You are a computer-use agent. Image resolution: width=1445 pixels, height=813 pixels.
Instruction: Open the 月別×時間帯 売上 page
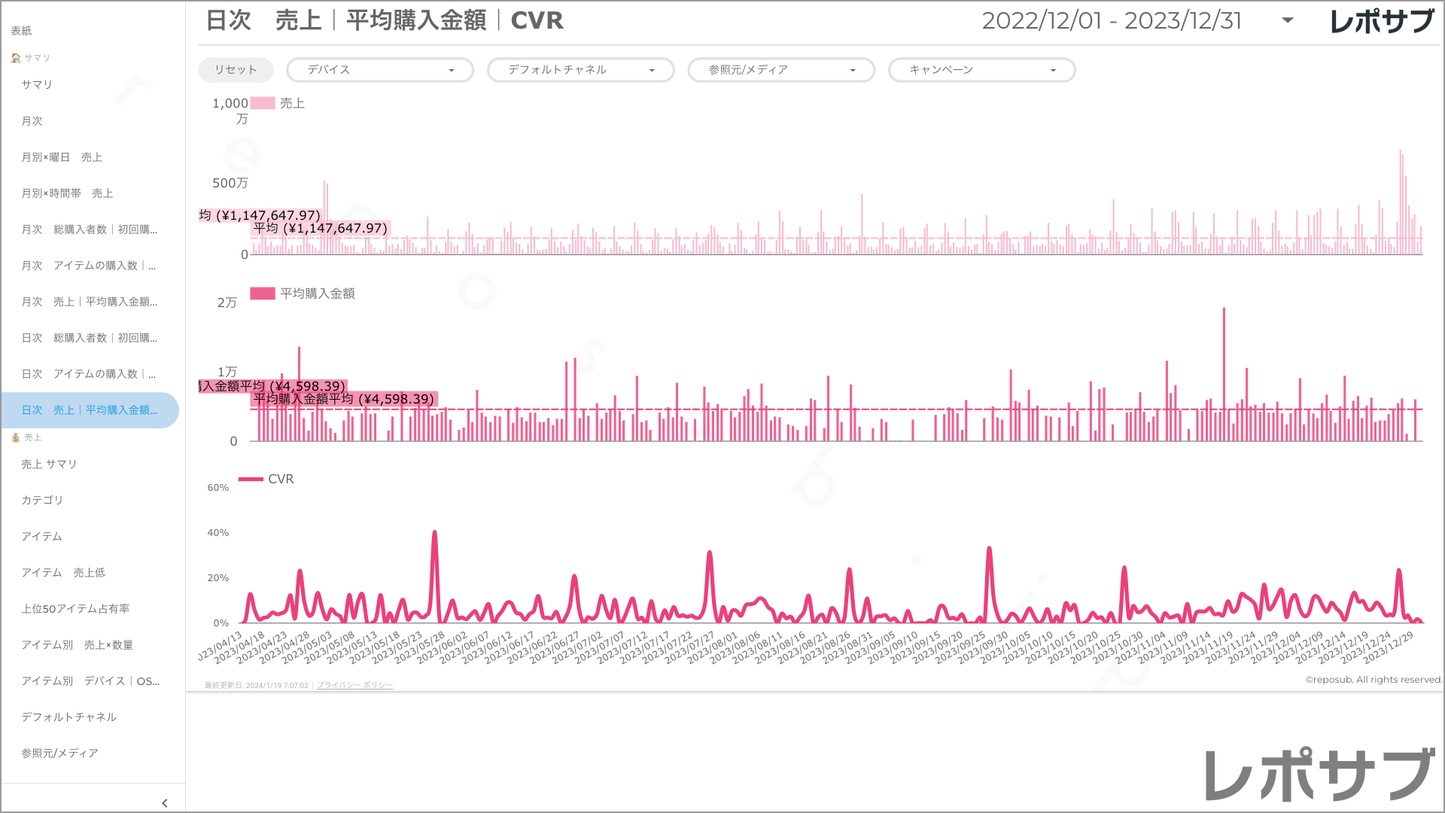click(67, 193)
